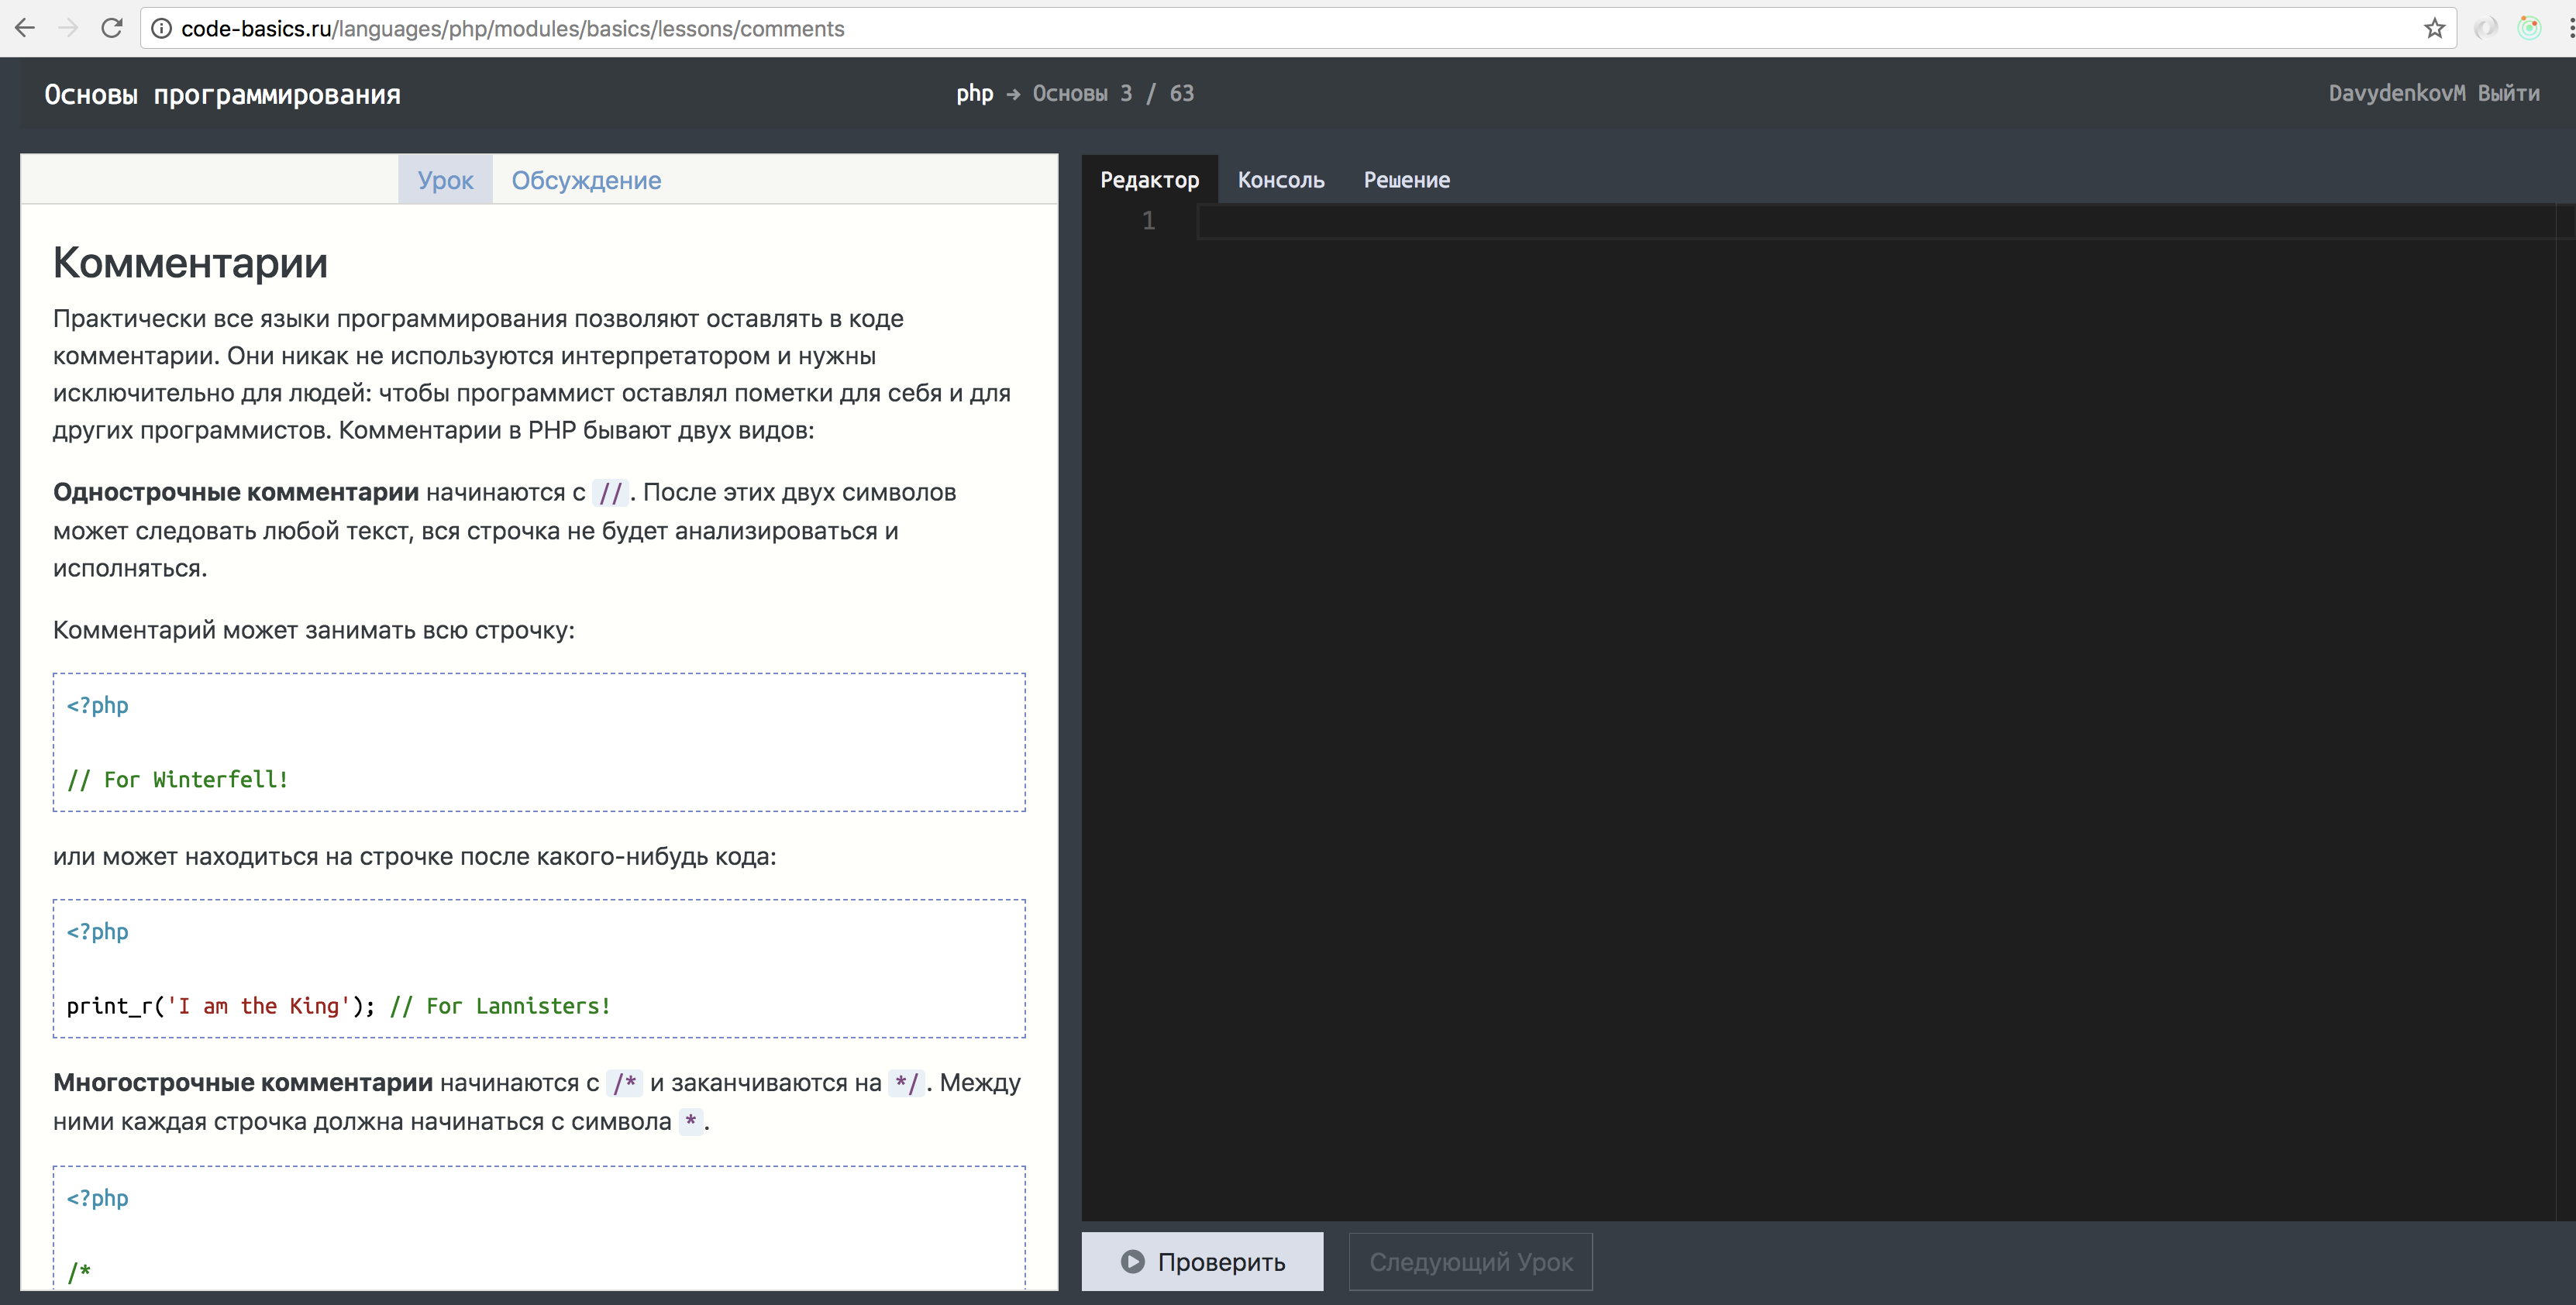Click the browser forward arrow
This screenshot has height=1305, width=2576.
[x=68, y=28]
